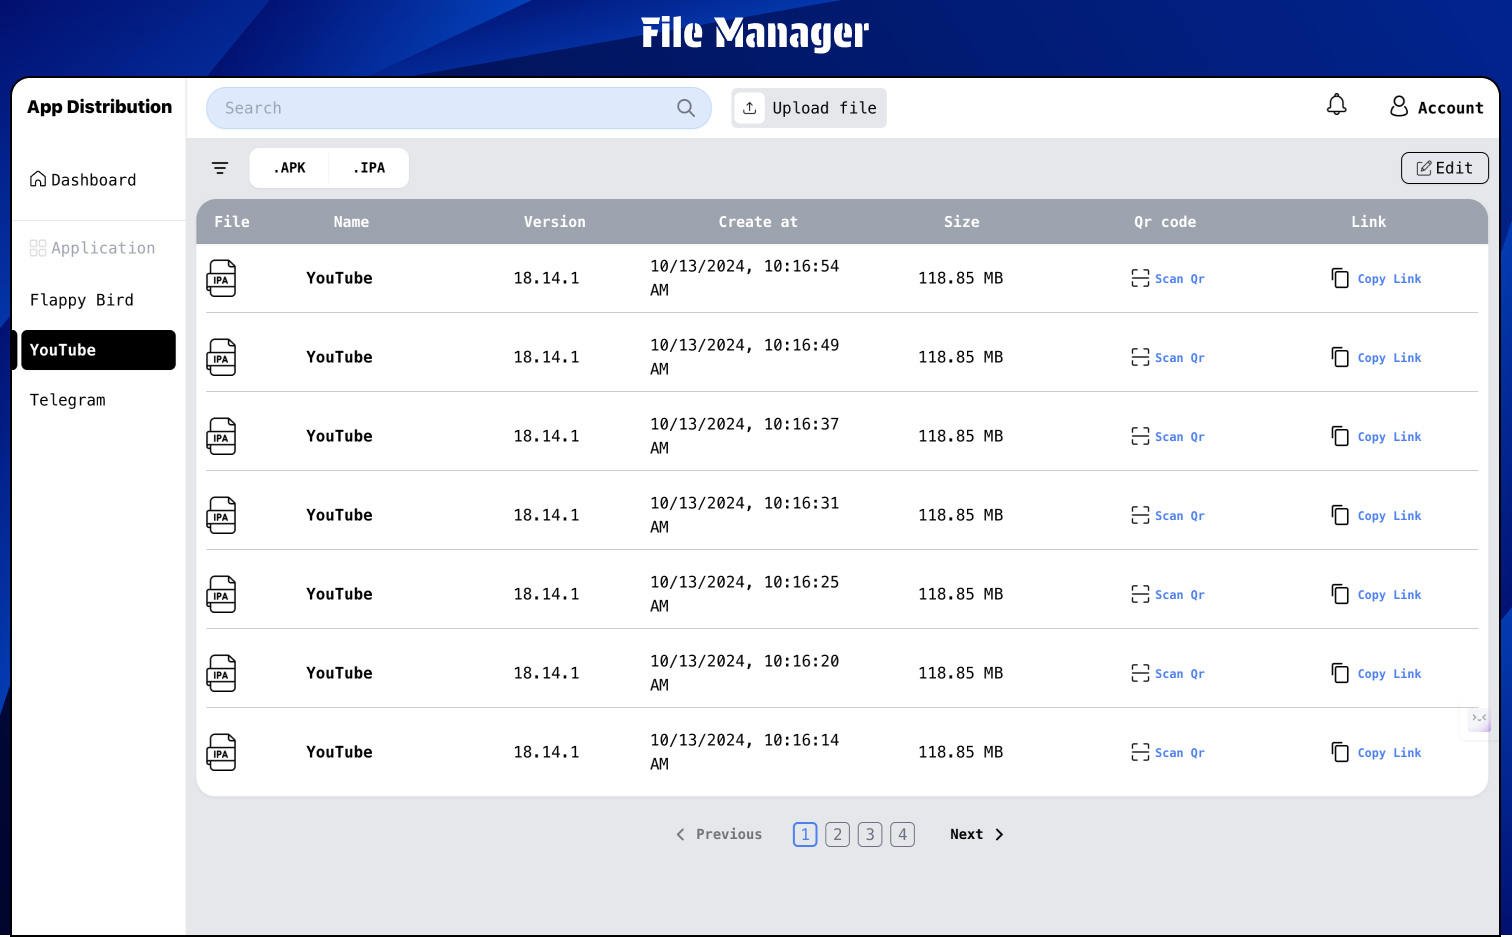Click the Dashboard home icon

pos(38,179)
